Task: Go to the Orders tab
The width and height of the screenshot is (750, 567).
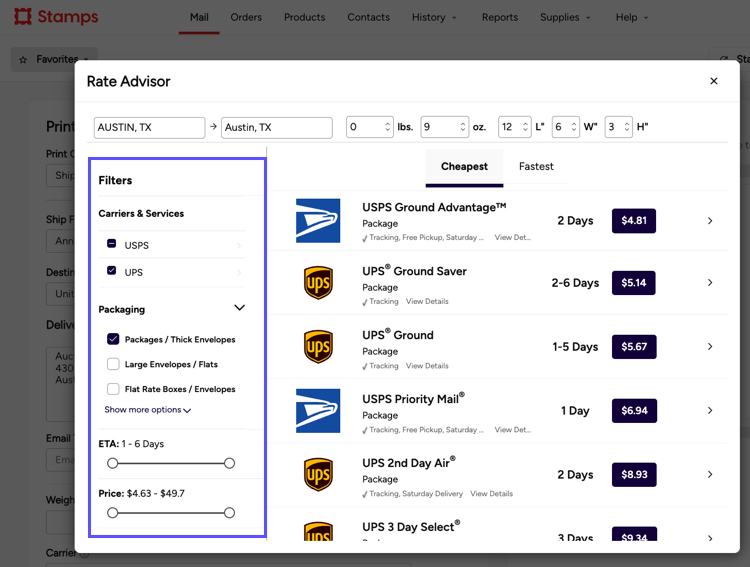Action: [x=246, y=17]
